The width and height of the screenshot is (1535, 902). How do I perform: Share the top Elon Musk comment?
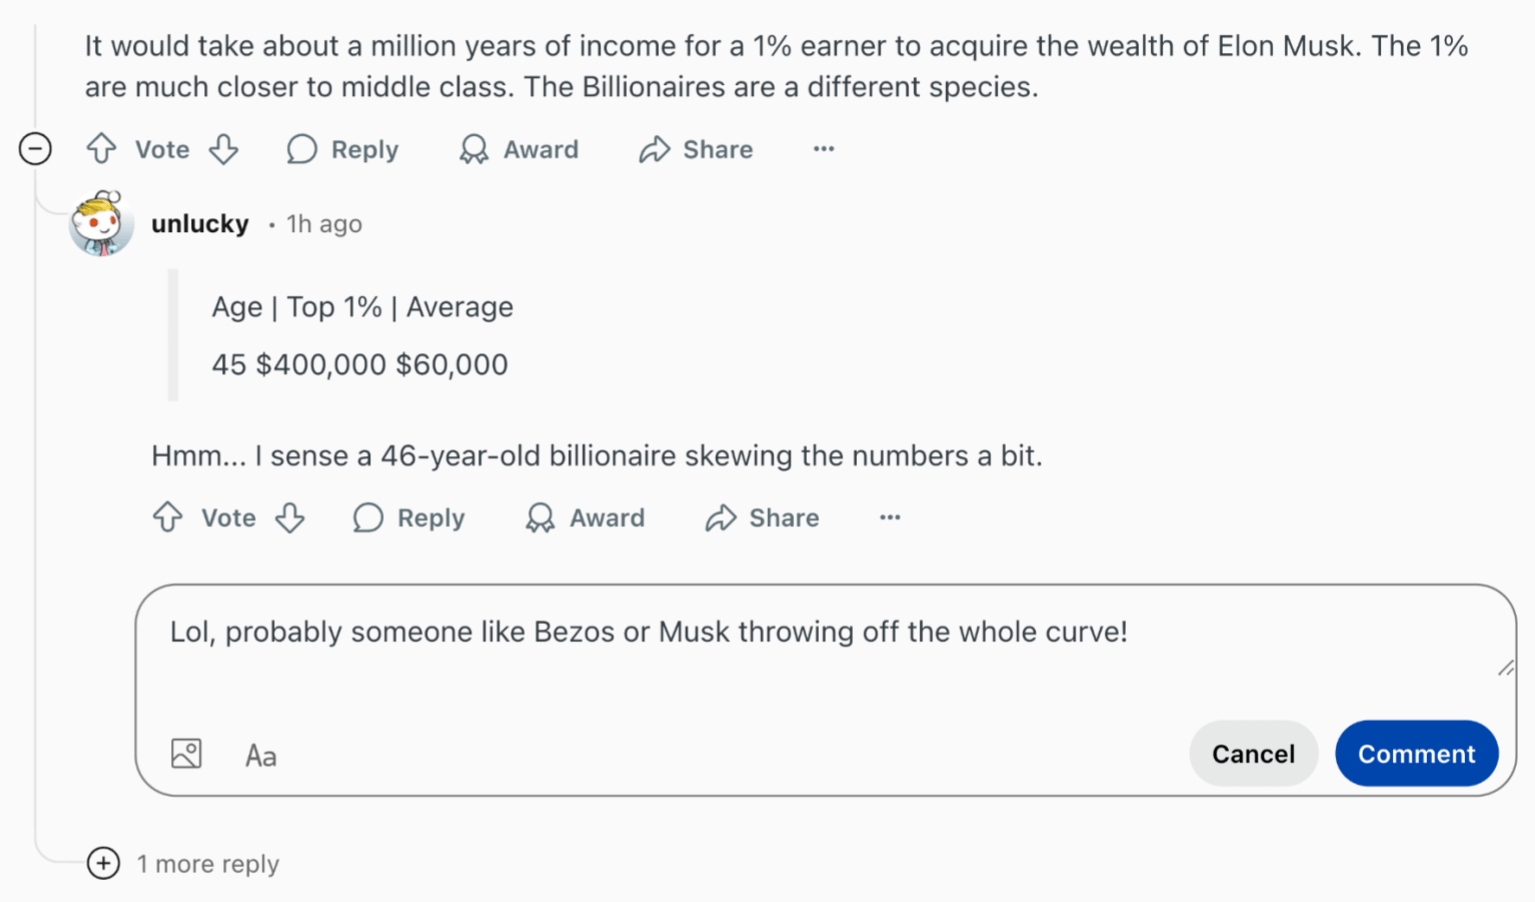coord(696,149)
